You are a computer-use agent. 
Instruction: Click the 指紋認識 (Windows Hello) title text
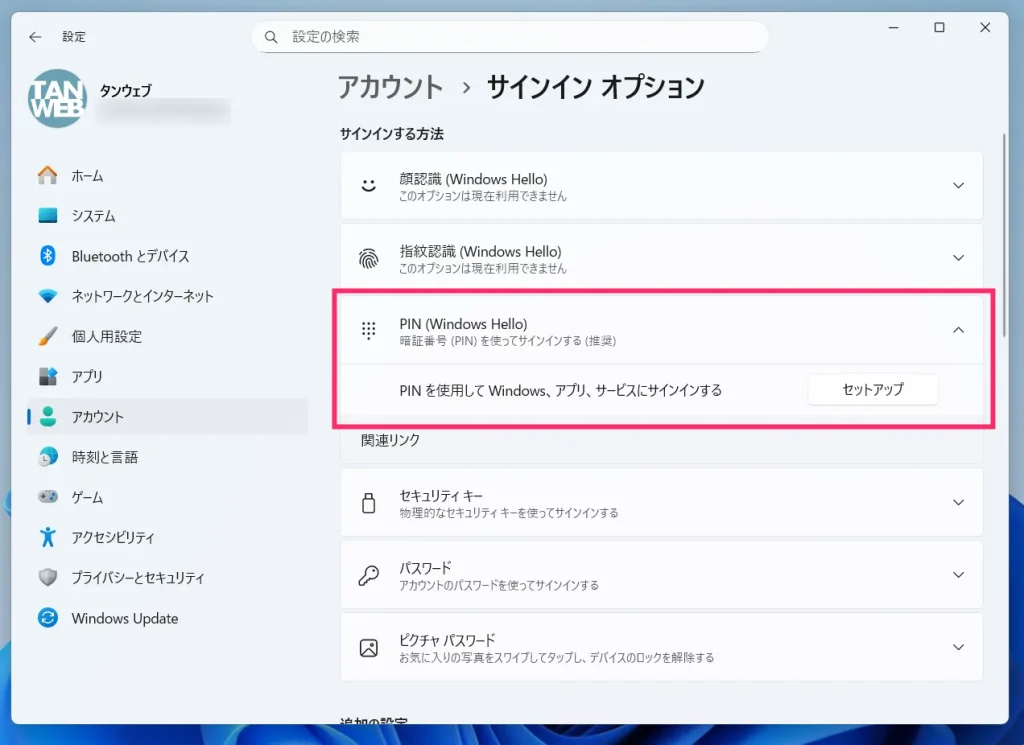(480, 251)
